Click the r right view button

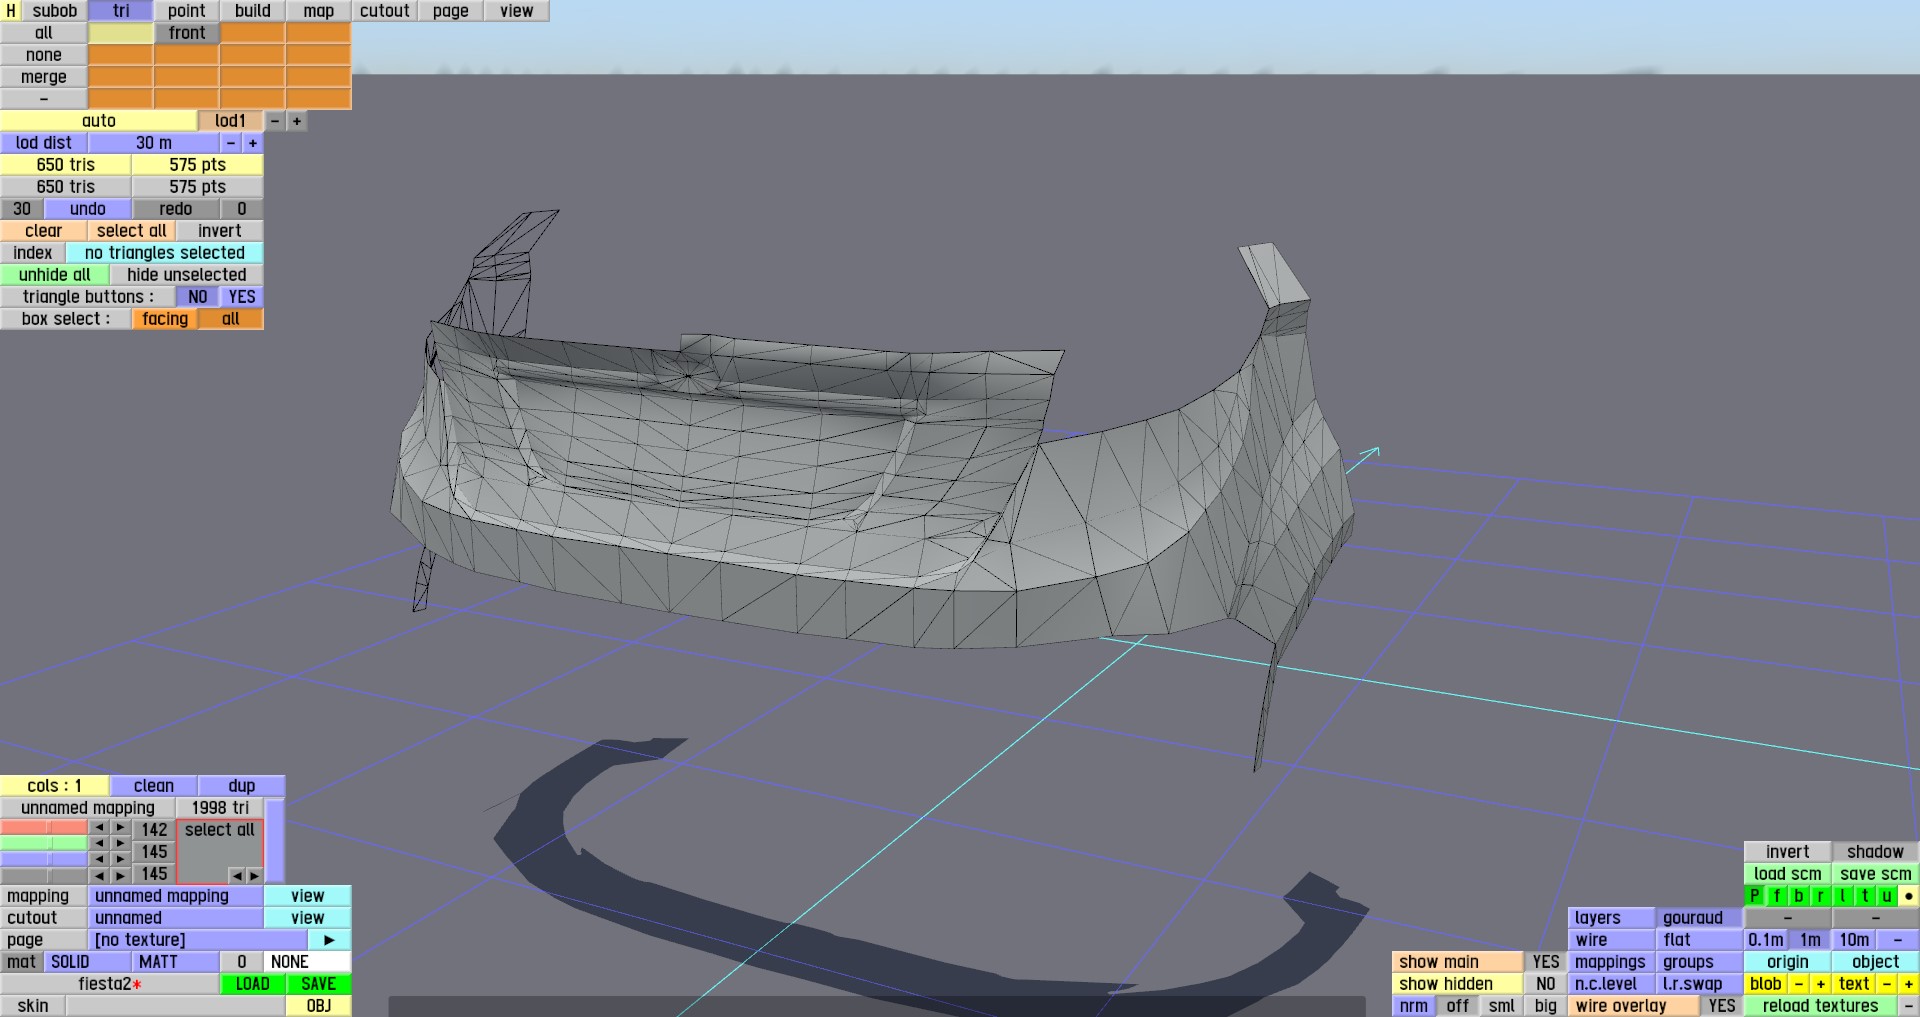coord(1821,896)
